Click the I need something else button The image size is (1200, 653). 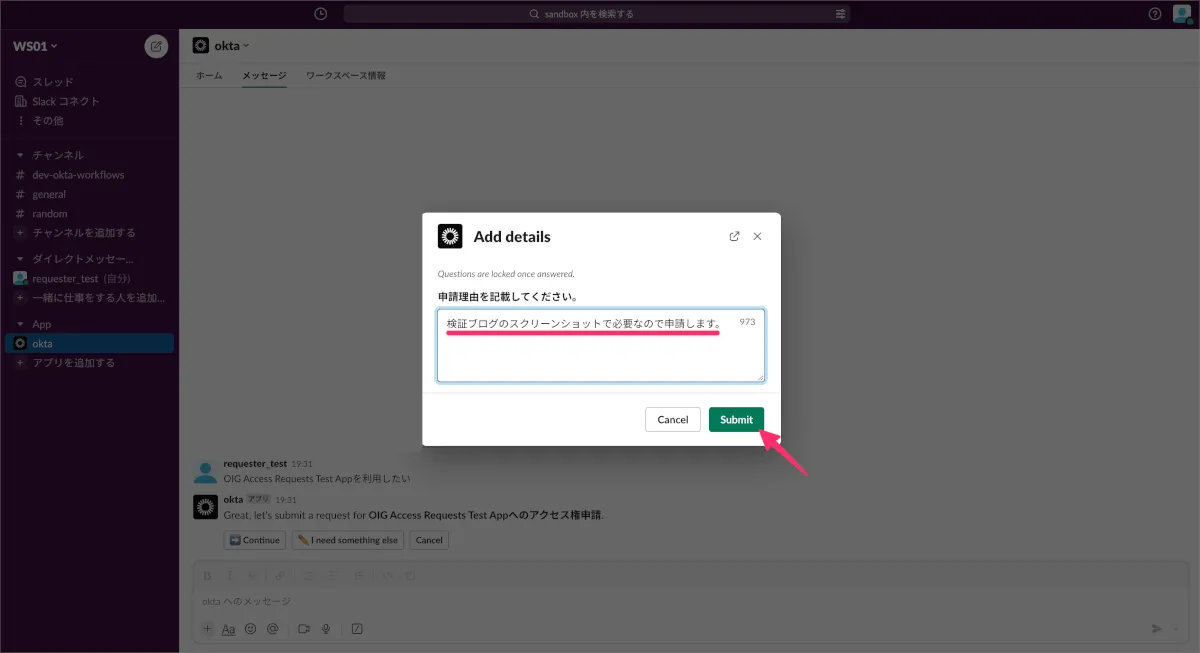coord(348,540)
